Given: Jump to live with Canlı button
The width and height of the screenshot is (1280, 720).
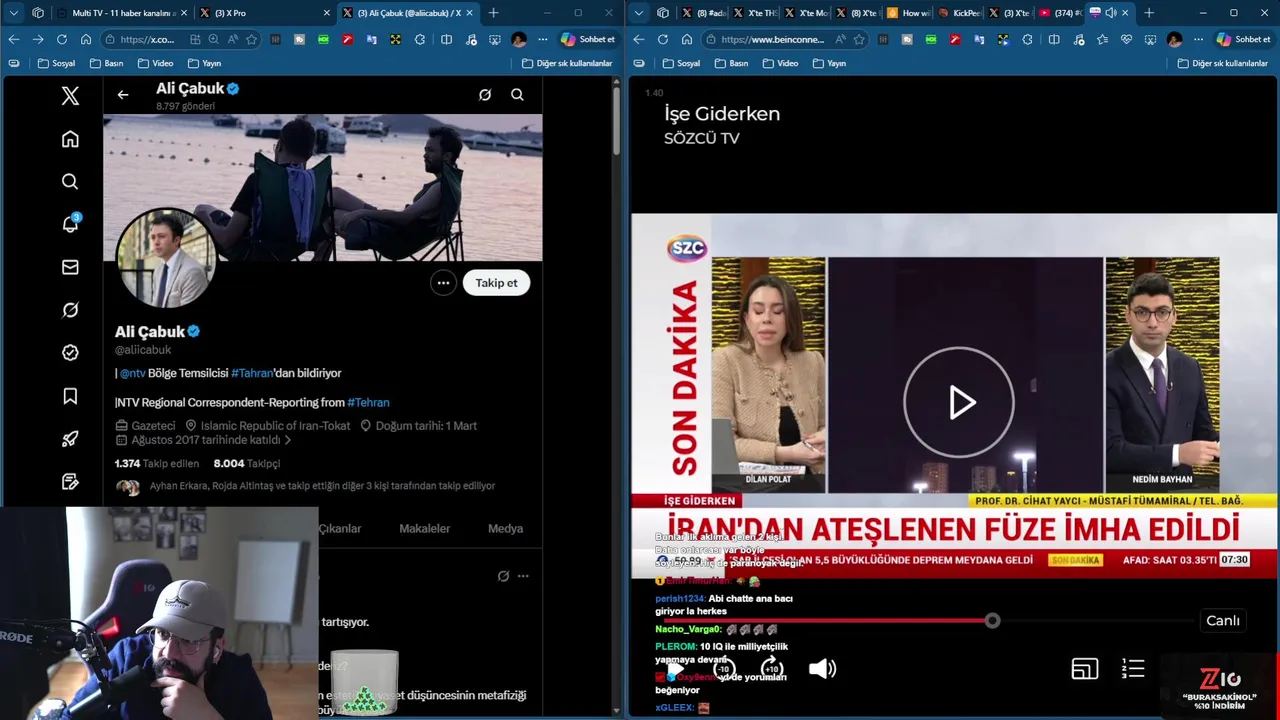Looking at the screenshot, I should 1223,621.
